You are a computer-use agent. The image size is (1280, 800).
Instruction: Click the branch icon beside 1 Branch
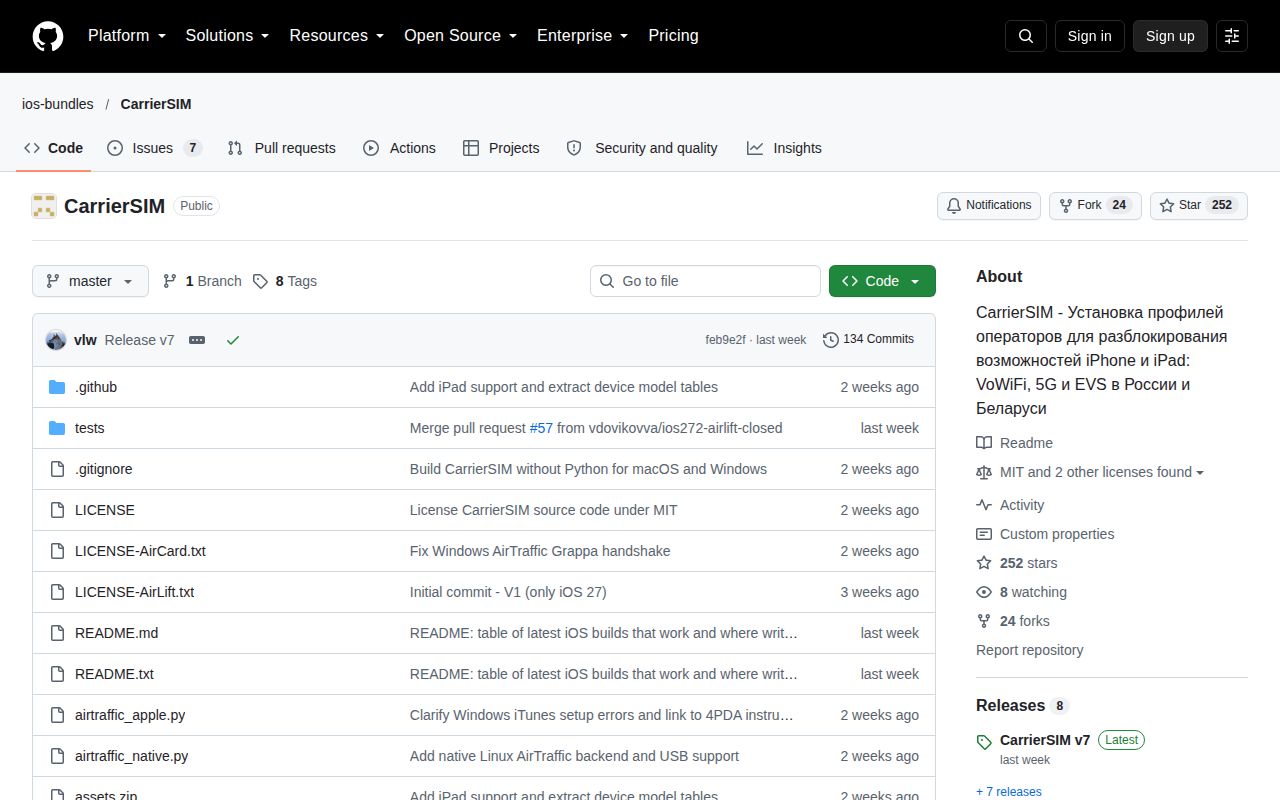click(170, 281)
